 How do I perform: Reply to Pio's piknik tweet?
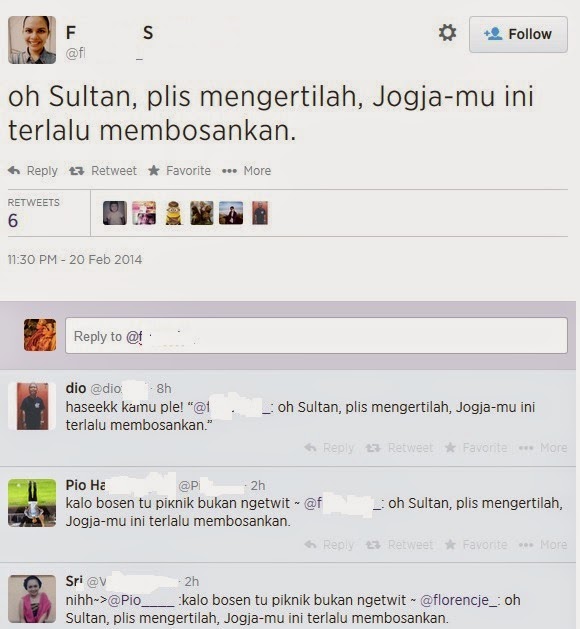click(x=329, y=545)
